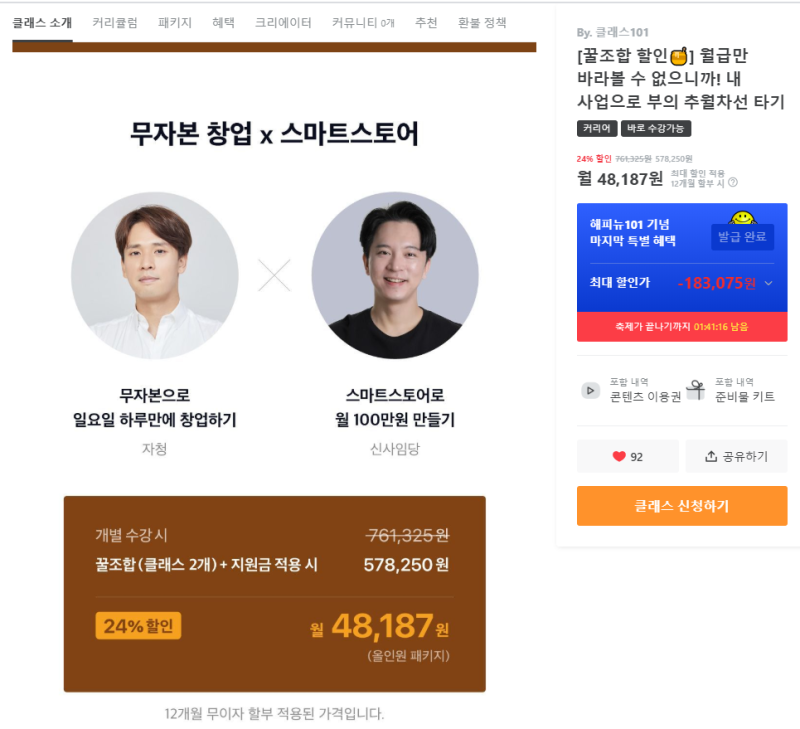Click the red heart like icon
This screenshot has height=729, width=800.
[618, 456]
